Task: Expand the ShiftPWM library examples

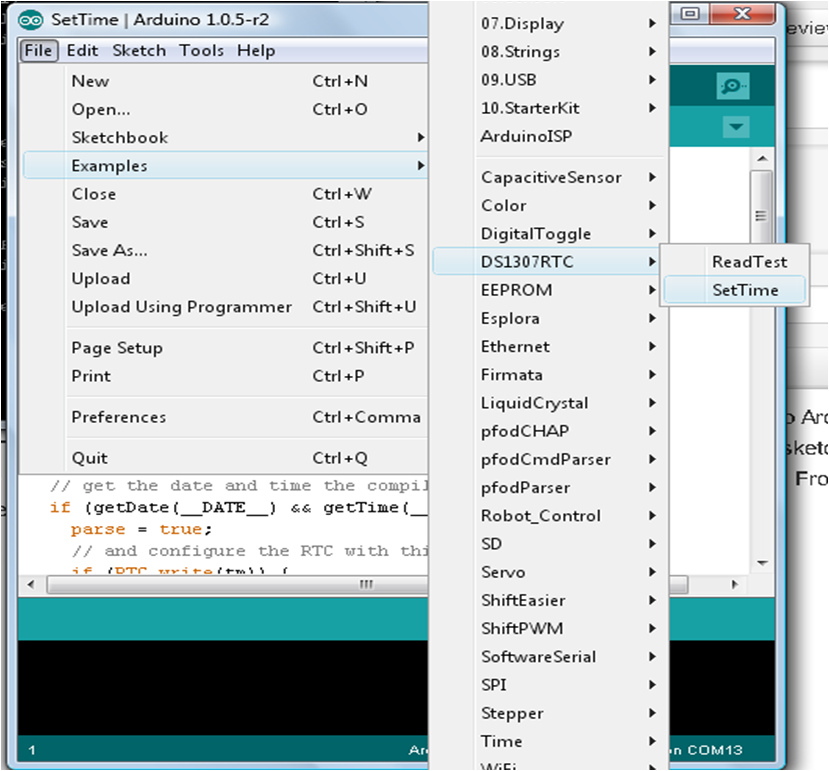Action: pos(548,629)
